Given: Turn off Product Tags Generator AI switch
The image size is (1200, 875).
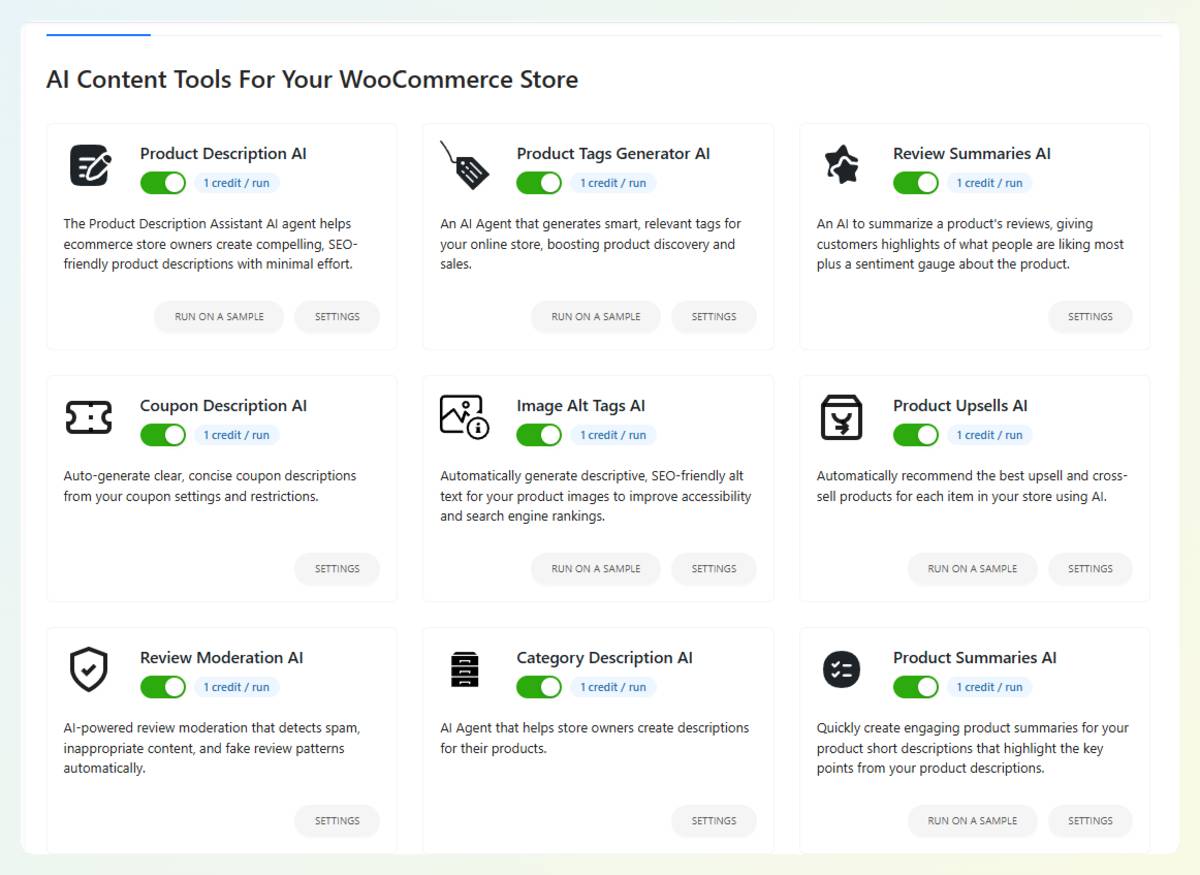Looking at the screenshot, I should 539,183.
